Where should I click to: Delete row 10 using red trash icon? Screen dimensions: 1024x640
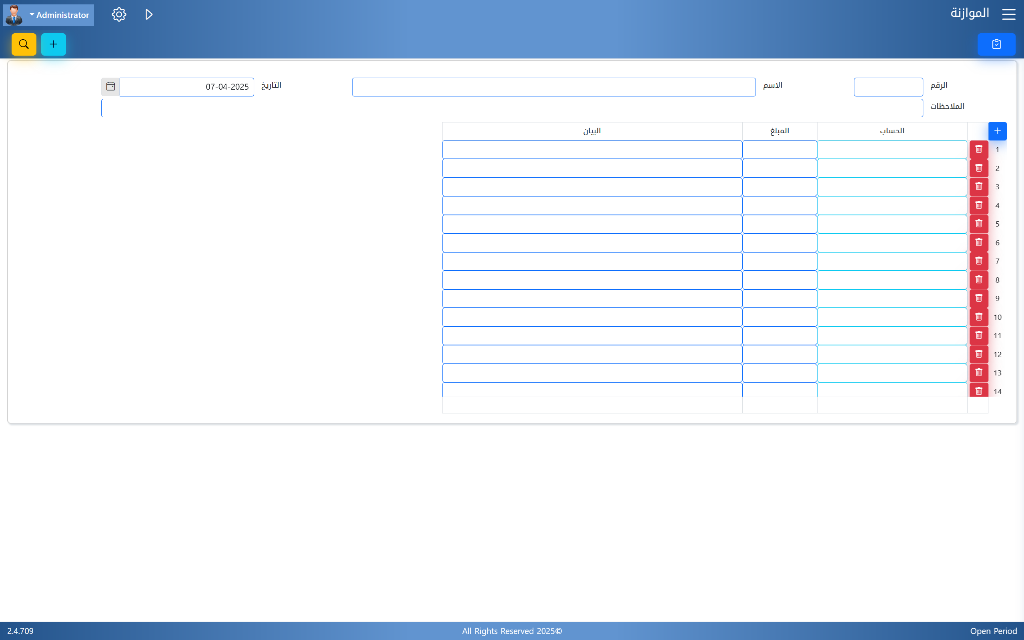pos(978,317)
